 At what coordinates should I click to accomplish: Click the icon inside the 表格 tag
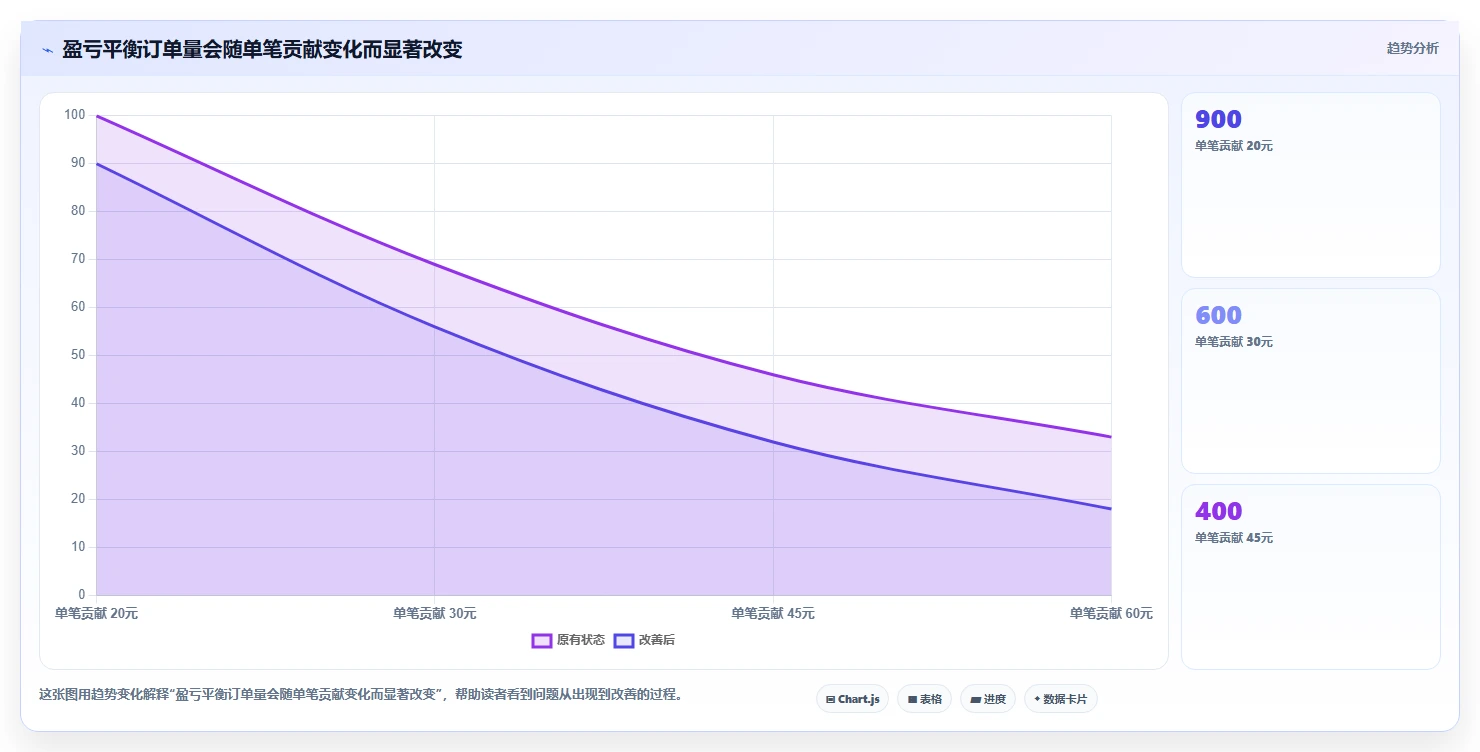(x=912, y=700)
